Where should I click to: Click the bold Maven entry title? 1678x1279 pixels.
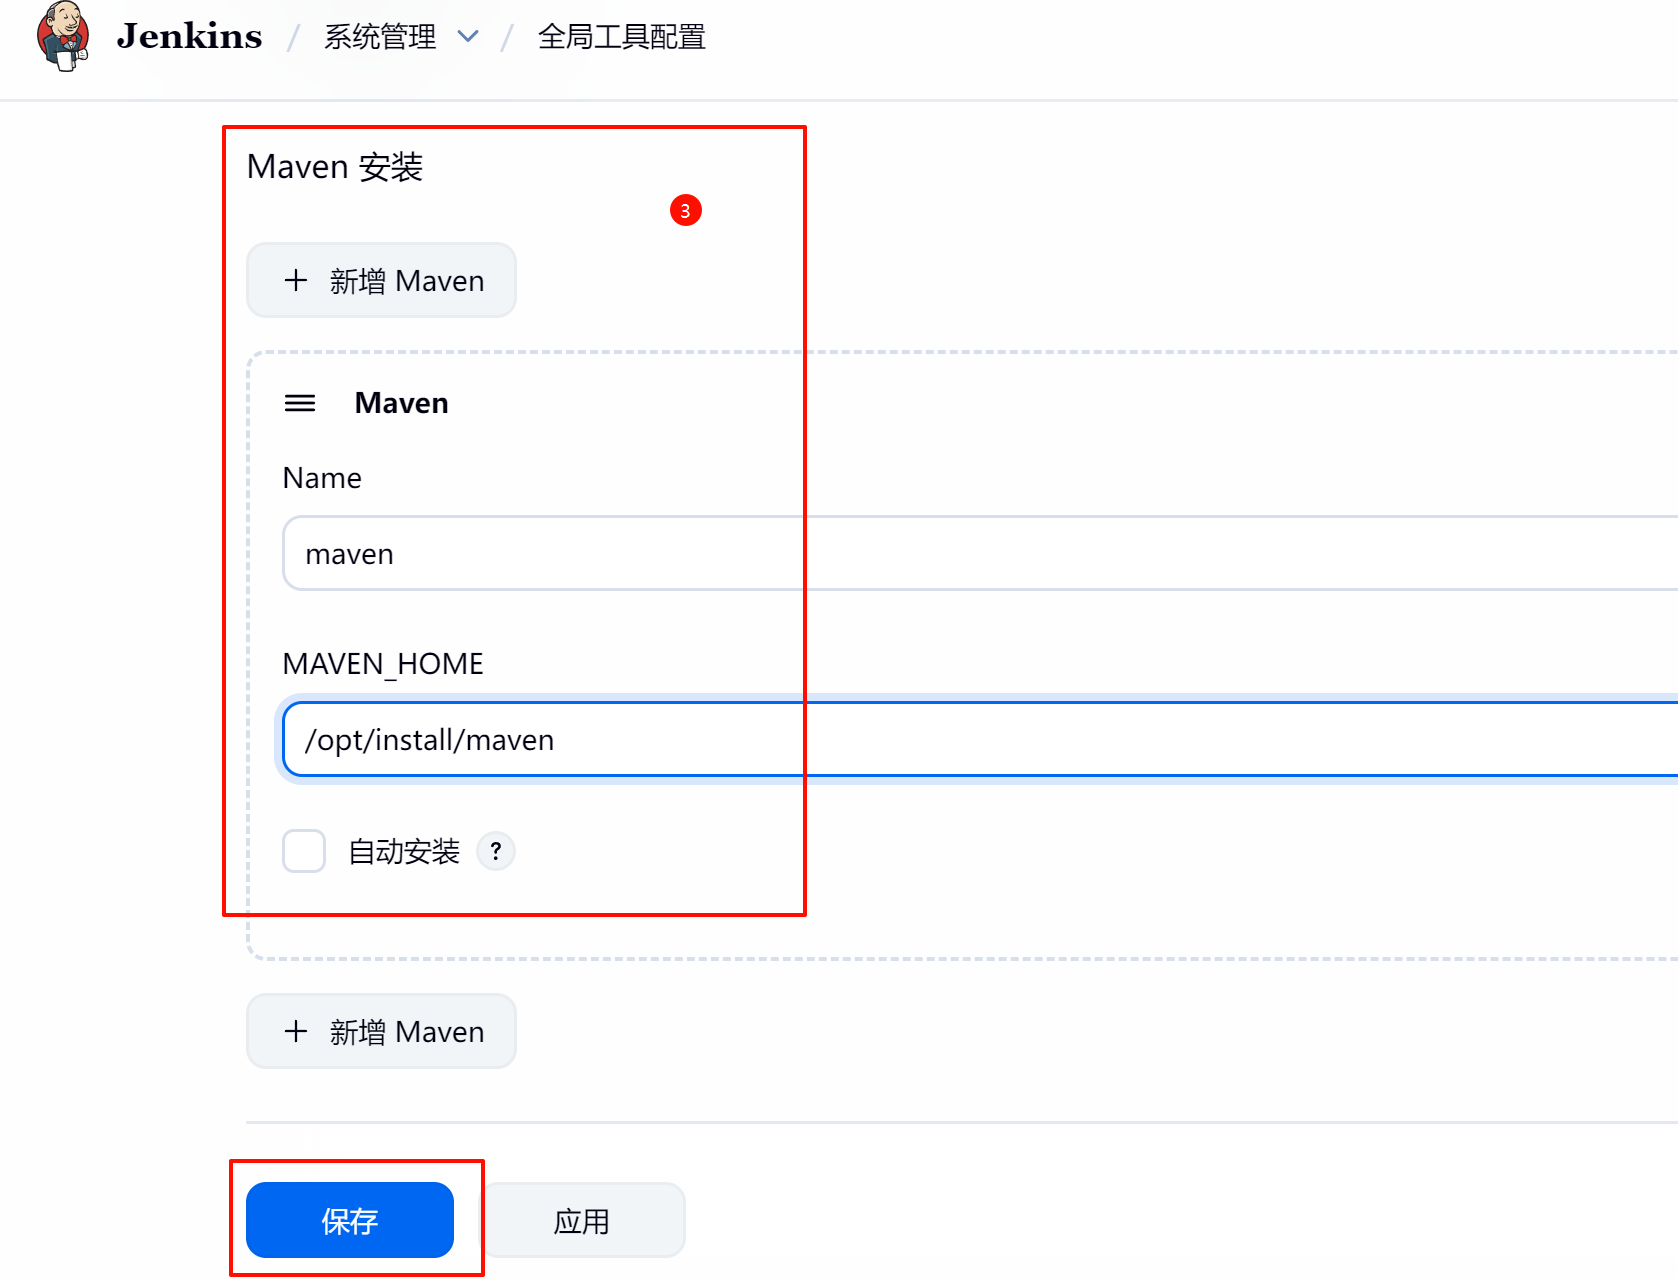401,403
